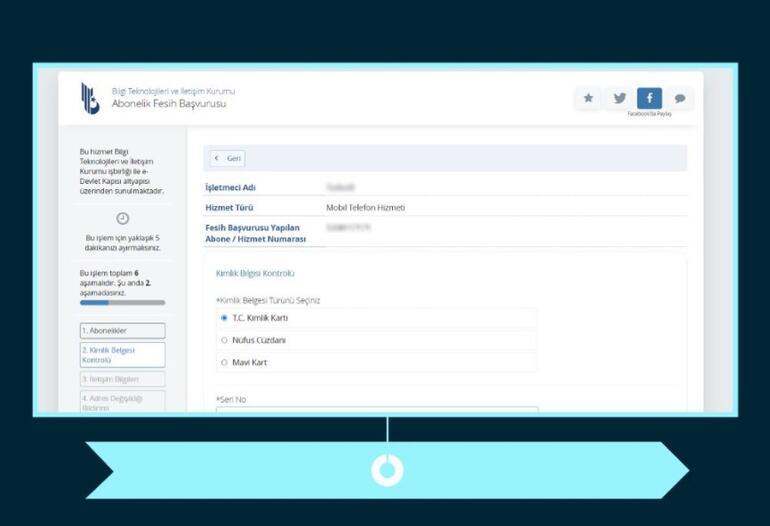
Task: Focus the Seri No input field
Action: pos(377,410)
